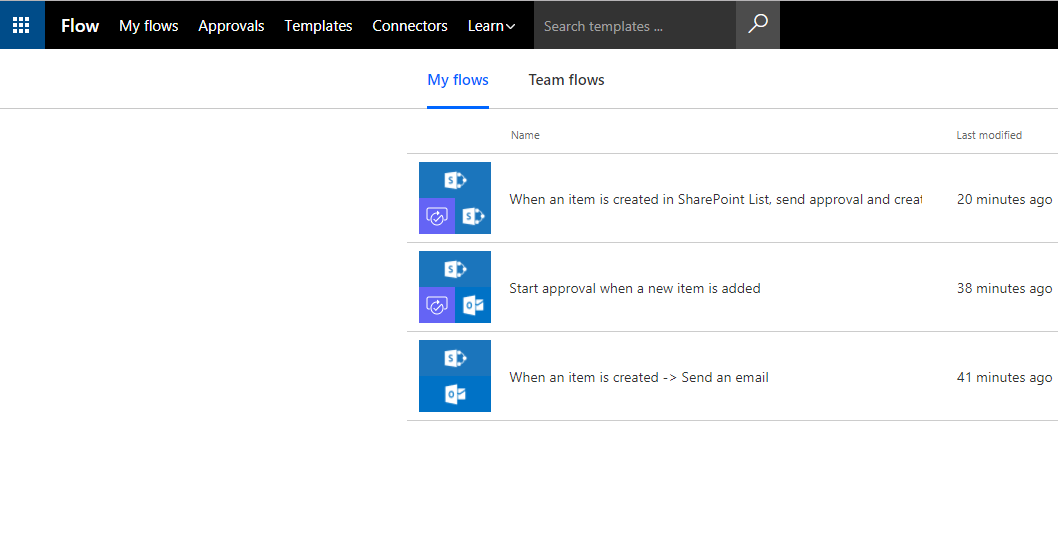Click the search magnifier button
1058x555 pixels.
[x=758, y=25]
